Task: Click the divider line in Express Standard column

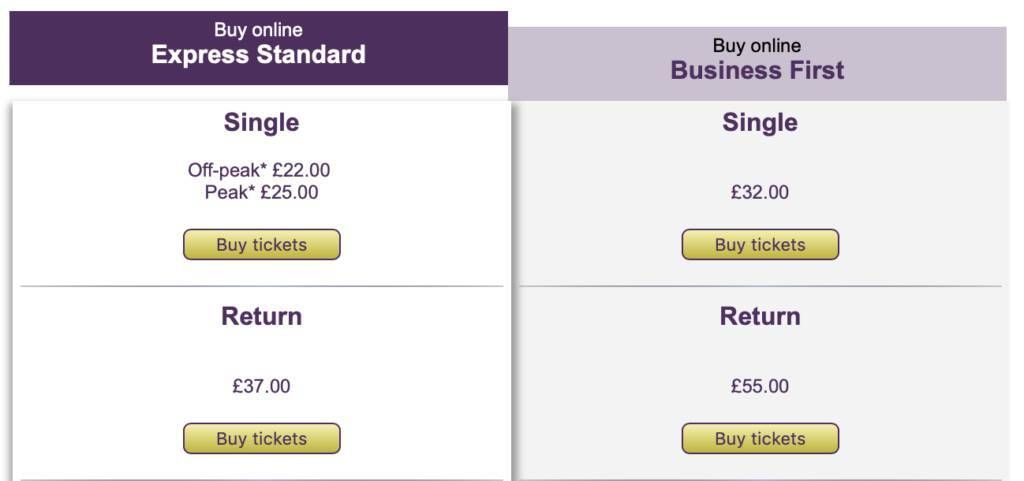Action: coord(261,286)
